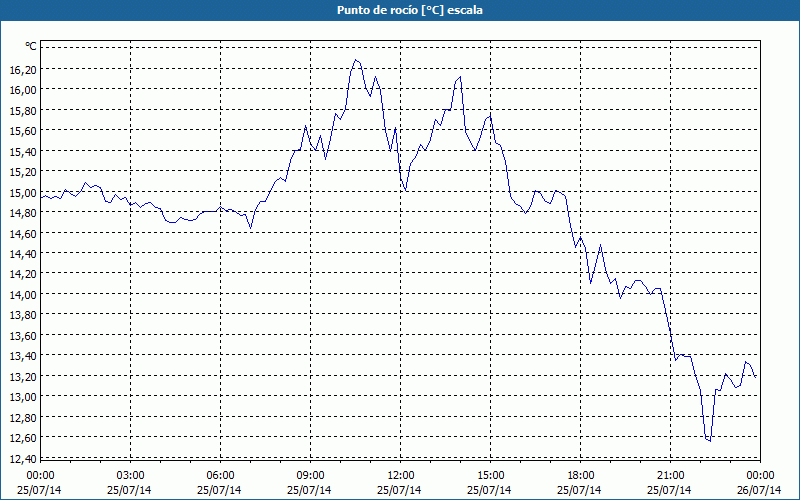Click the 15,60 axis value

[23, 131]
